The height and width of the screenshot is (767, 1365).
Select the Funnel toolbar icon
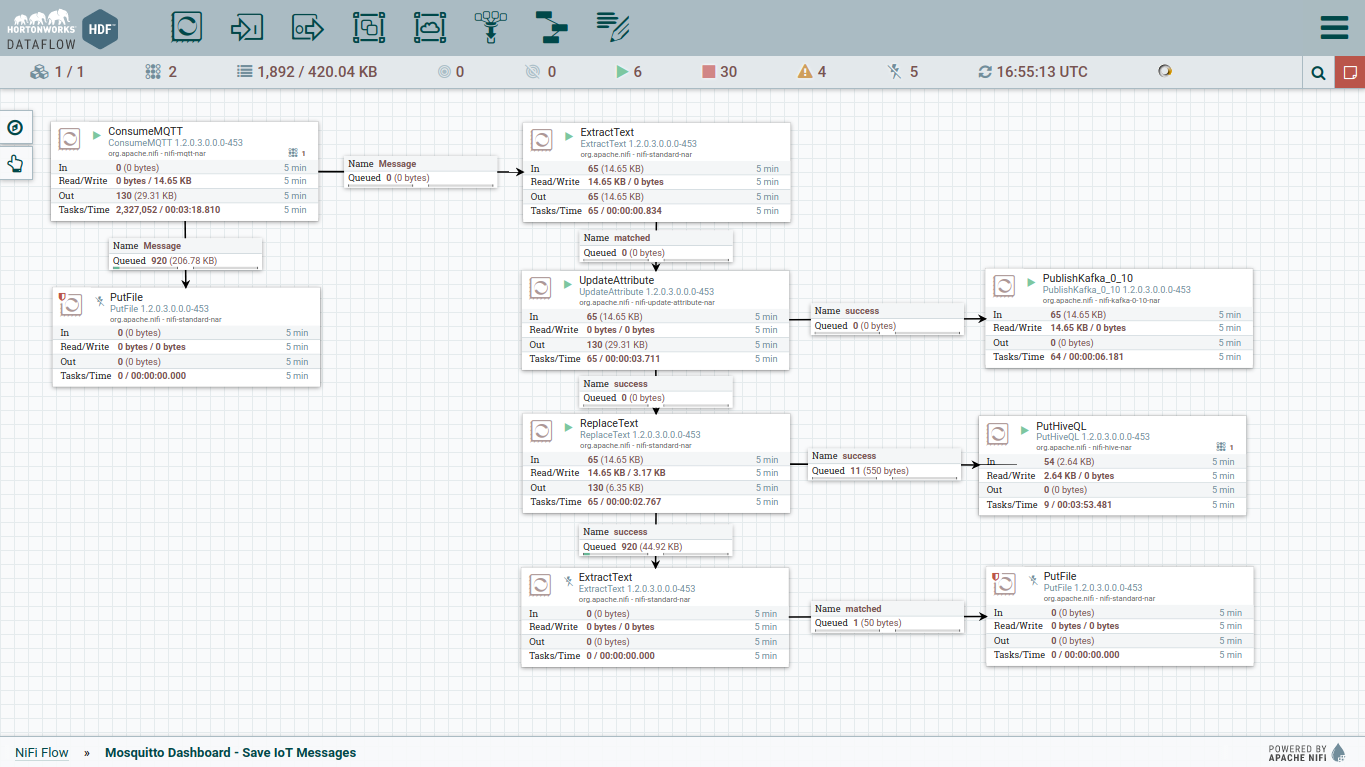(490, 27)
